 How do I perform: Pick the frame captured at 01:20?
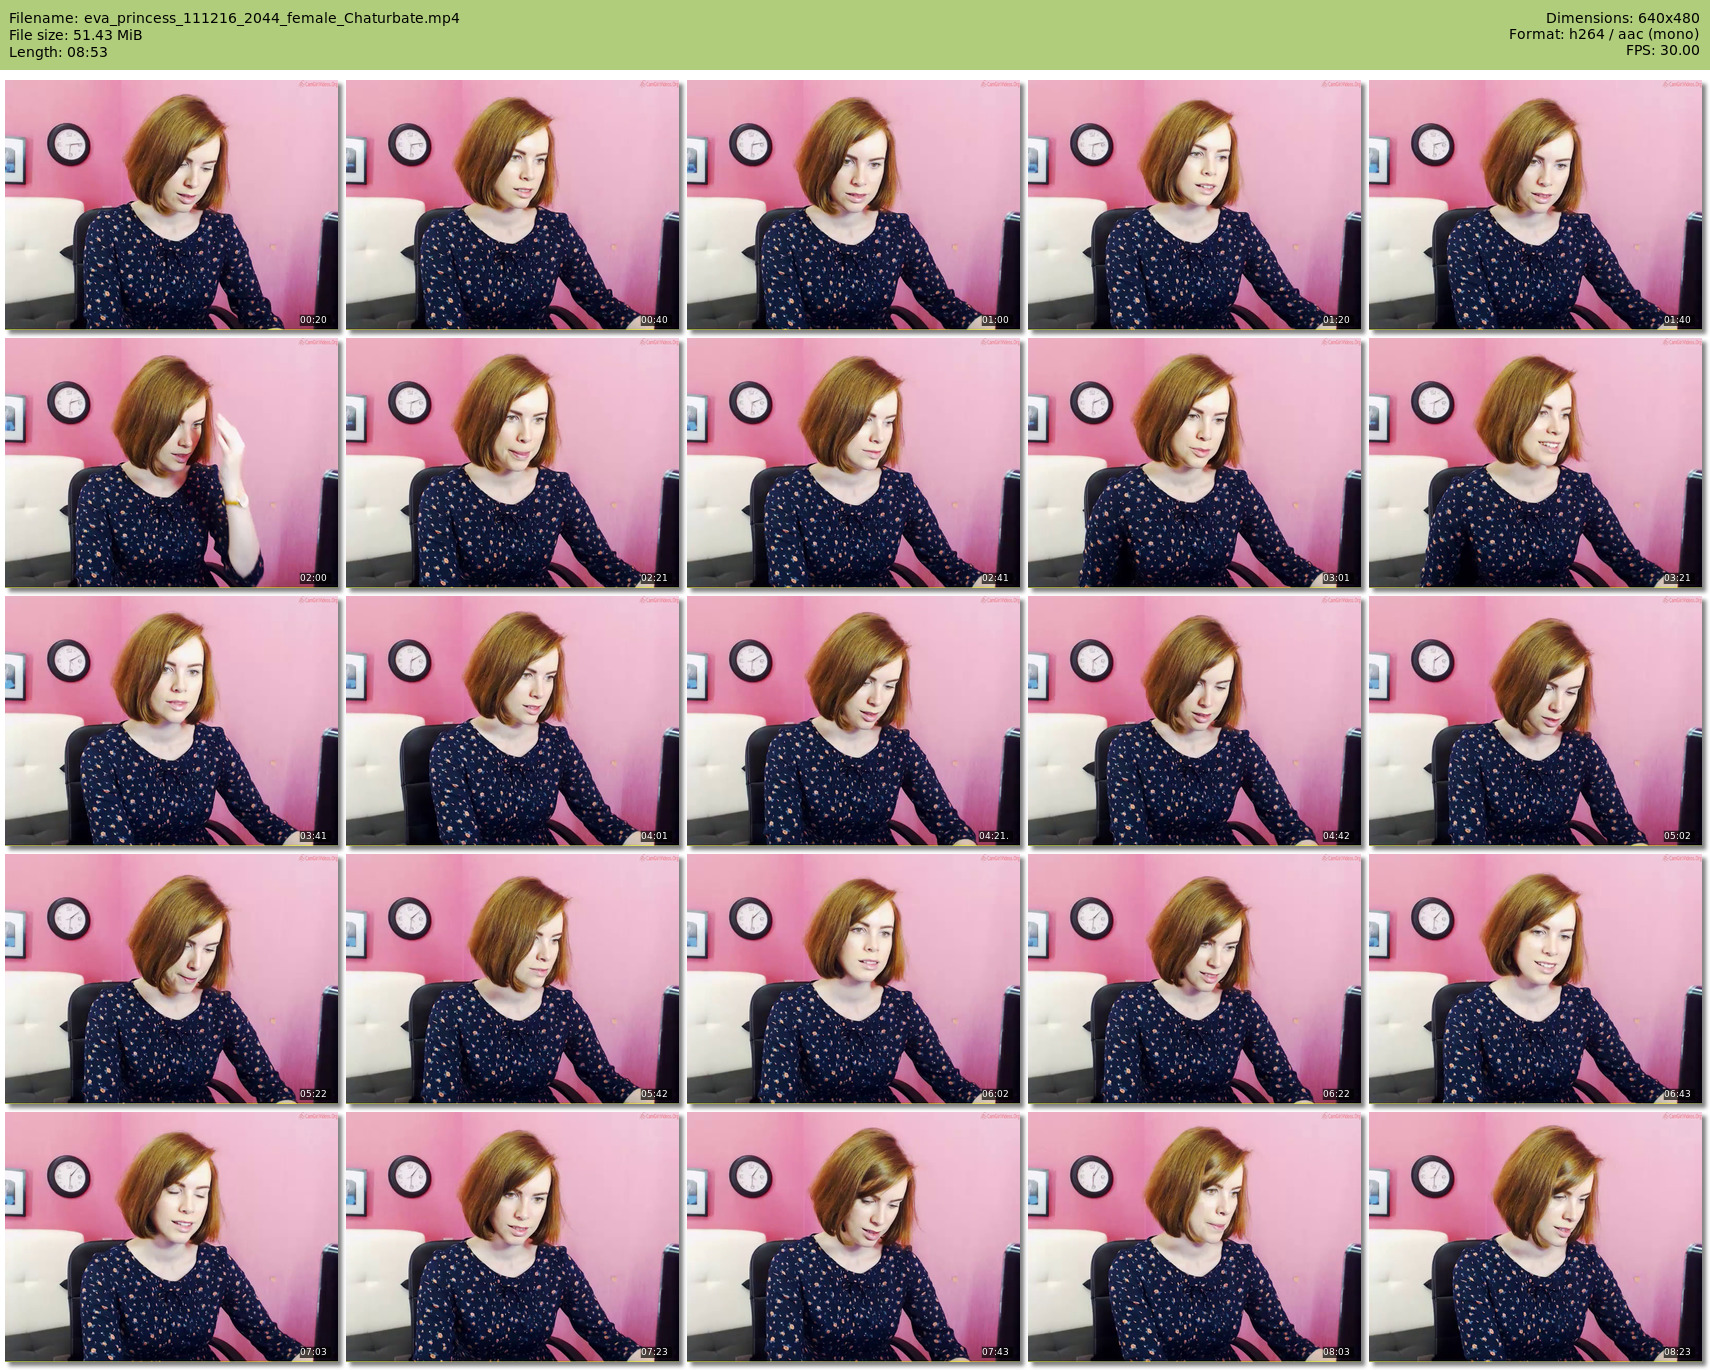(1195, 205)
